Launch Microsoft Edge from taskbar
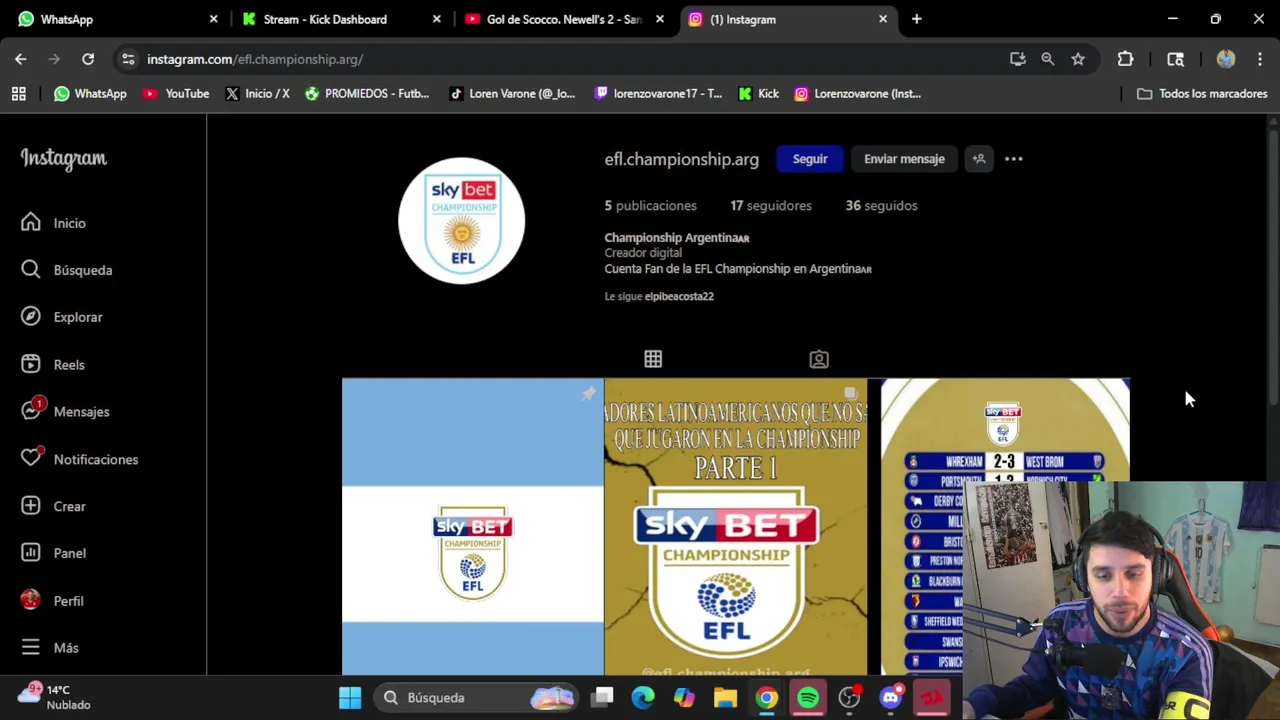1280x720 pixels. pos(643,698)
